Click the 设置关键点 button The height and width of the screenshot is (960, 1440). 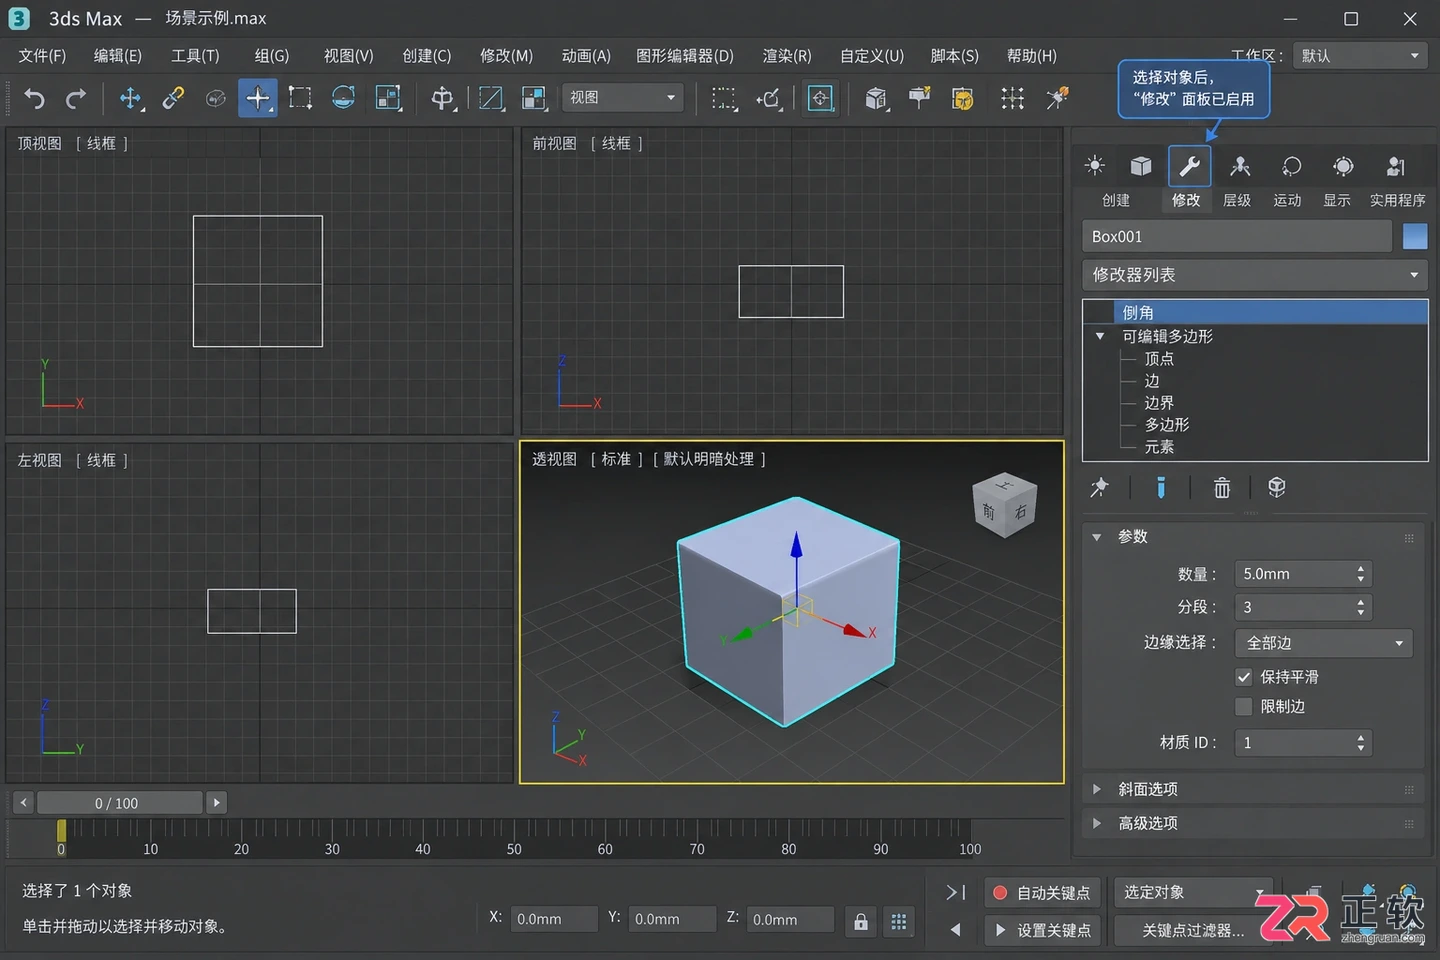1042,931
